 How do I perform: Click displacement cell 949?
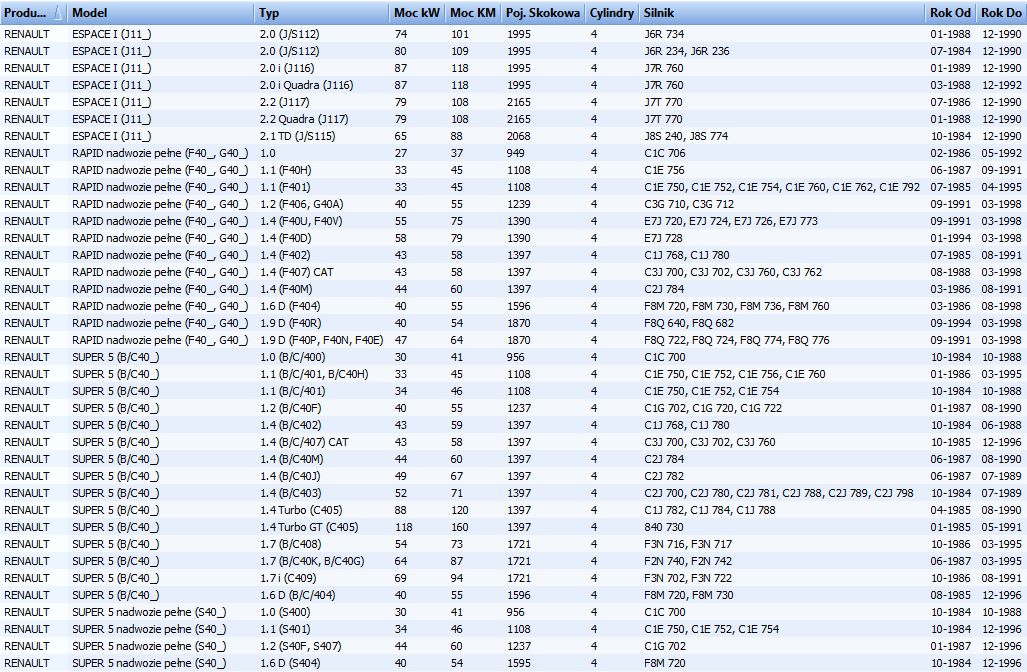[515, 153]
